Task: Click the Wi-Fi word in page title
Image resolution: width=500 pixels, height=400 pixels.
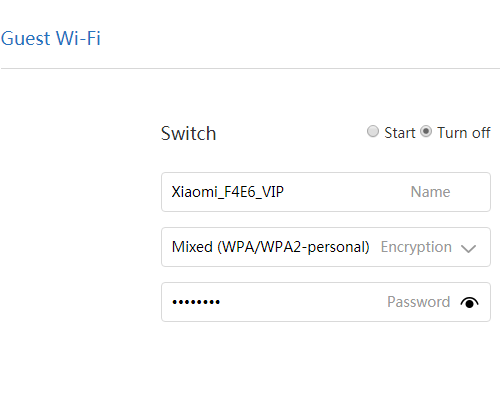Action: click(78, 38)
